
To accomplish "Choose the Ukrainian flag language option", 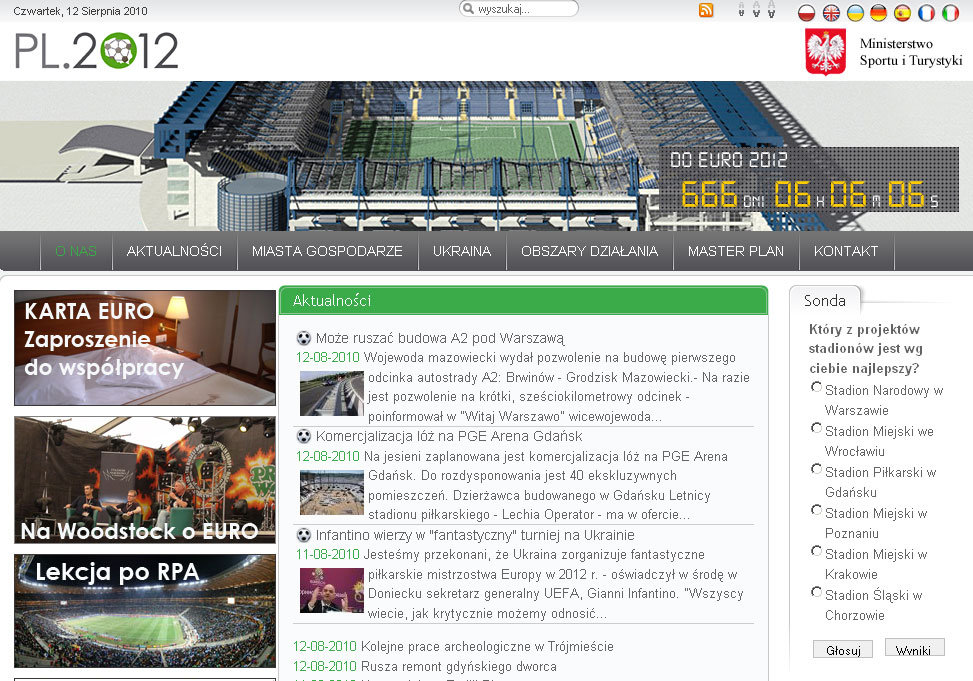I will (x=855, y=13).
